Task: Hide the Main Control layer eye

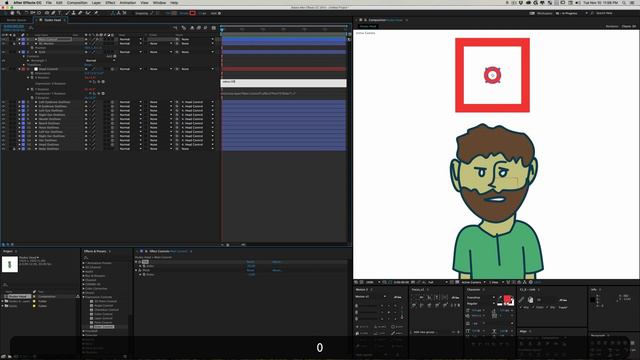Action: click(4, 39)
